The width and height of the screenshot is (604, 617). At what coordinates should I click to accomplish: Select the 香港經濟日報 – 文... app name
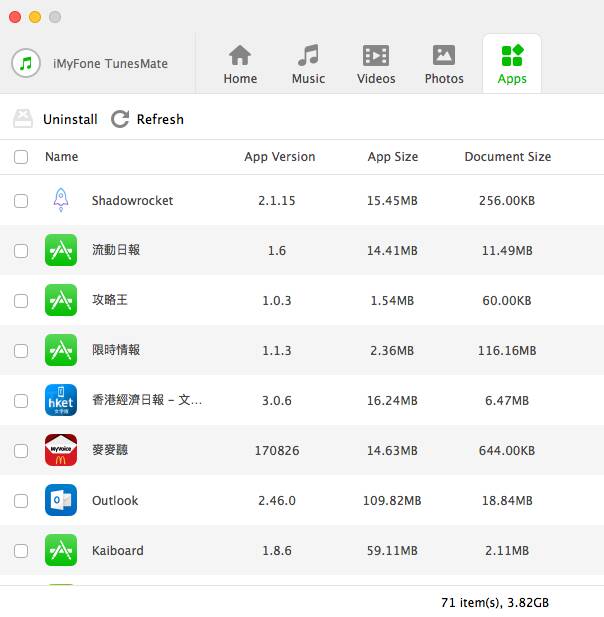147,400
